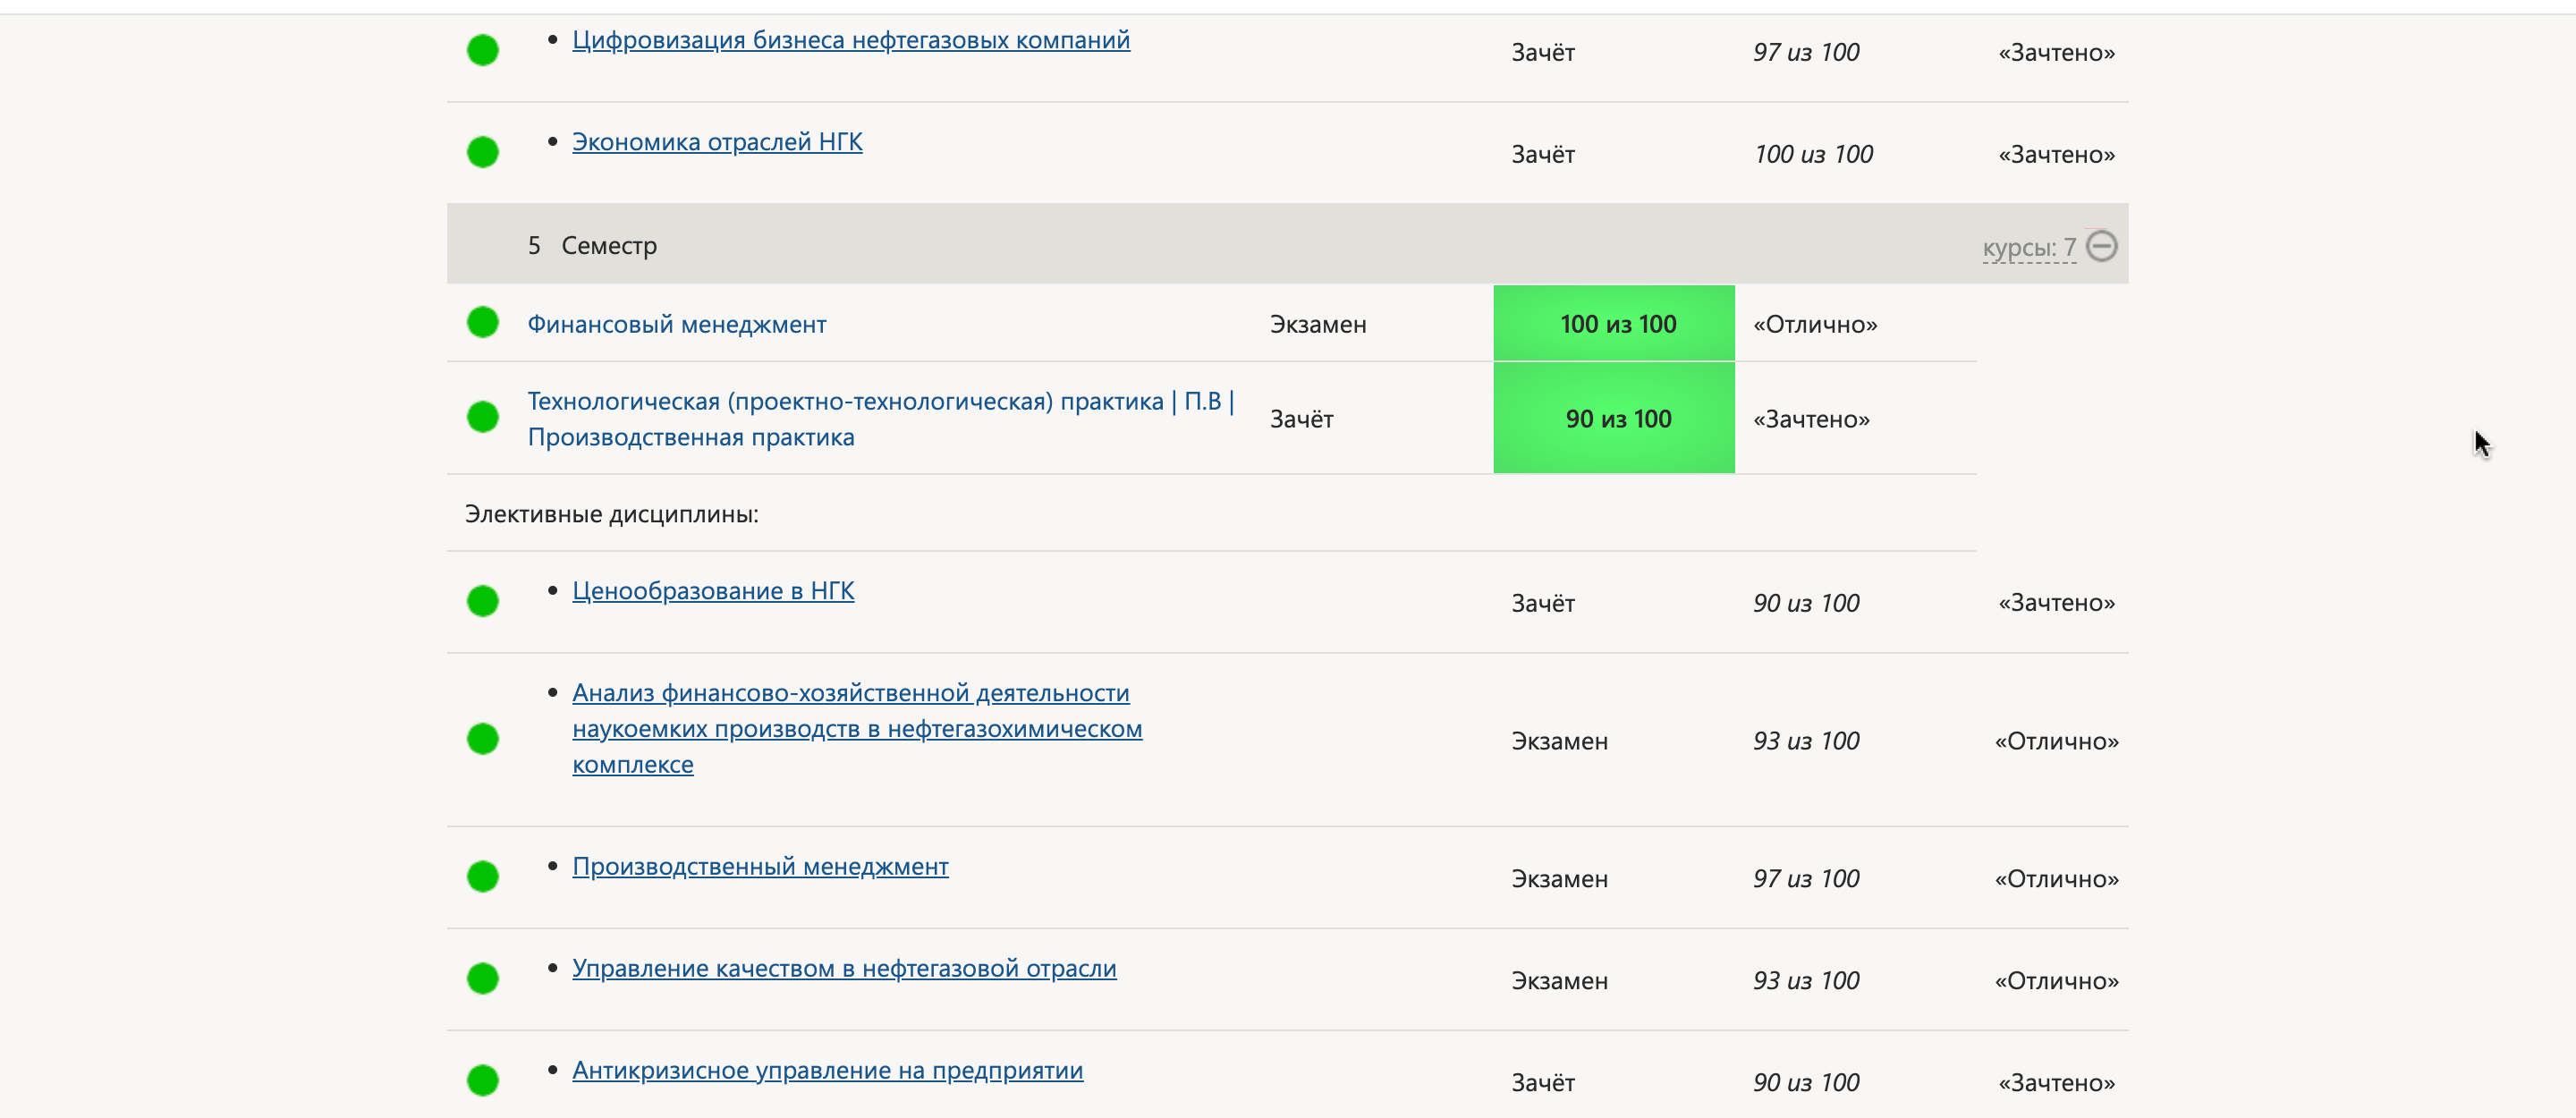Viewport: 2576px width, 1118px height.
Task: Click green '90 из 100' score cell
Action: [1613, 418]
